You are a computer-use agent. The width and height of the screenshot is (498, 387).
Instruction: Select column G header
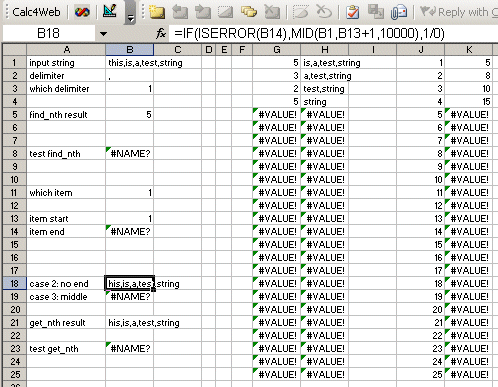click(x=277, y=50)
